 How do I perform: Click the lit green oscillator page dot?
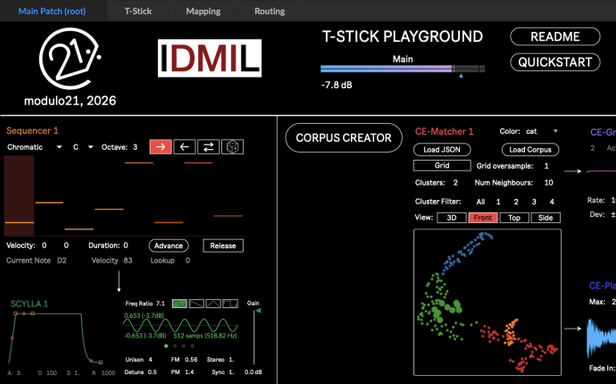click(x=166, y=346)
